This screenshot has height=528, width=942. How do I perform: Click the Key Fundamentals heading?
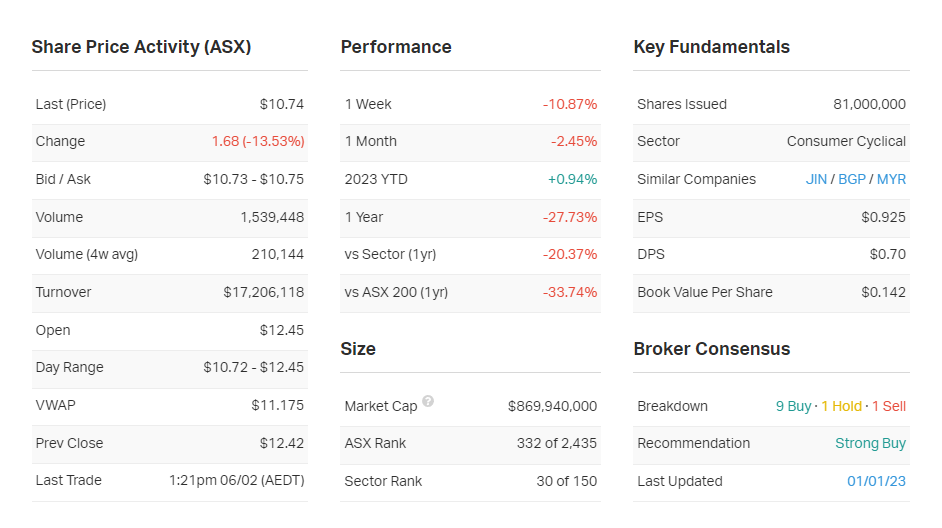(711, 47)
